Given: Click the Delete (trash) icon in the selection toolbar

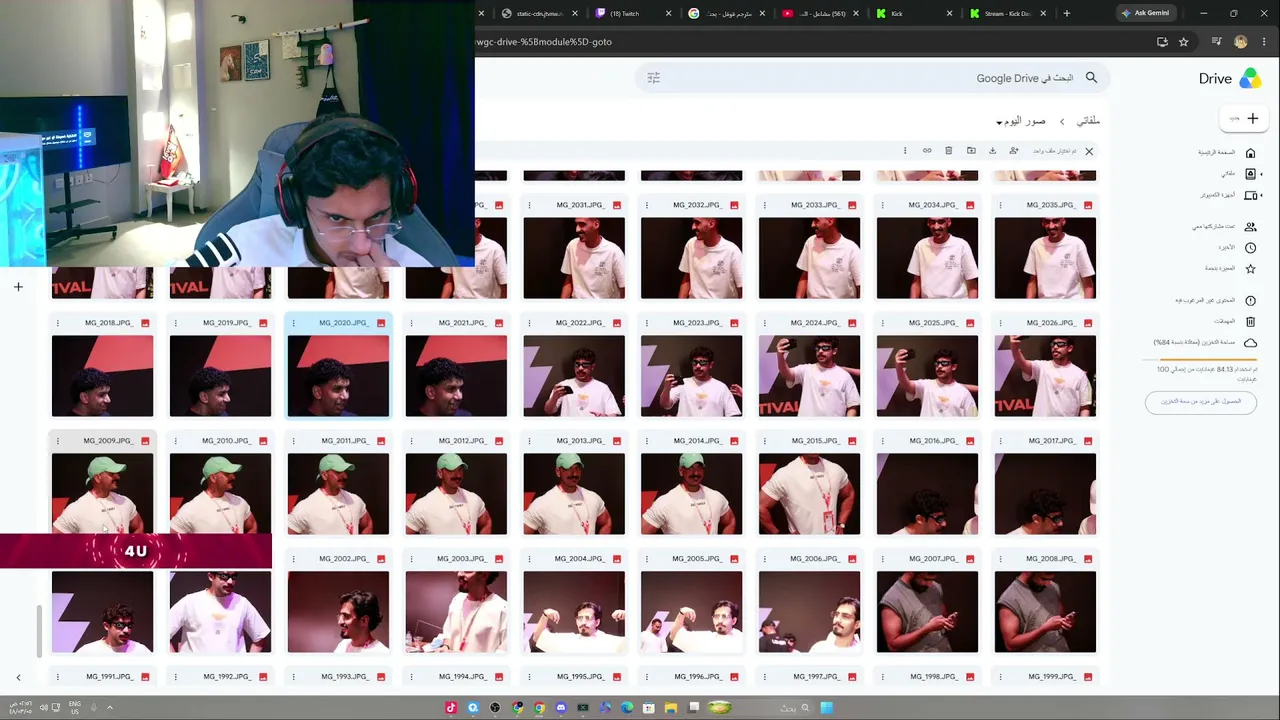Looking at the screenshot, I should [x=949, y=151].
